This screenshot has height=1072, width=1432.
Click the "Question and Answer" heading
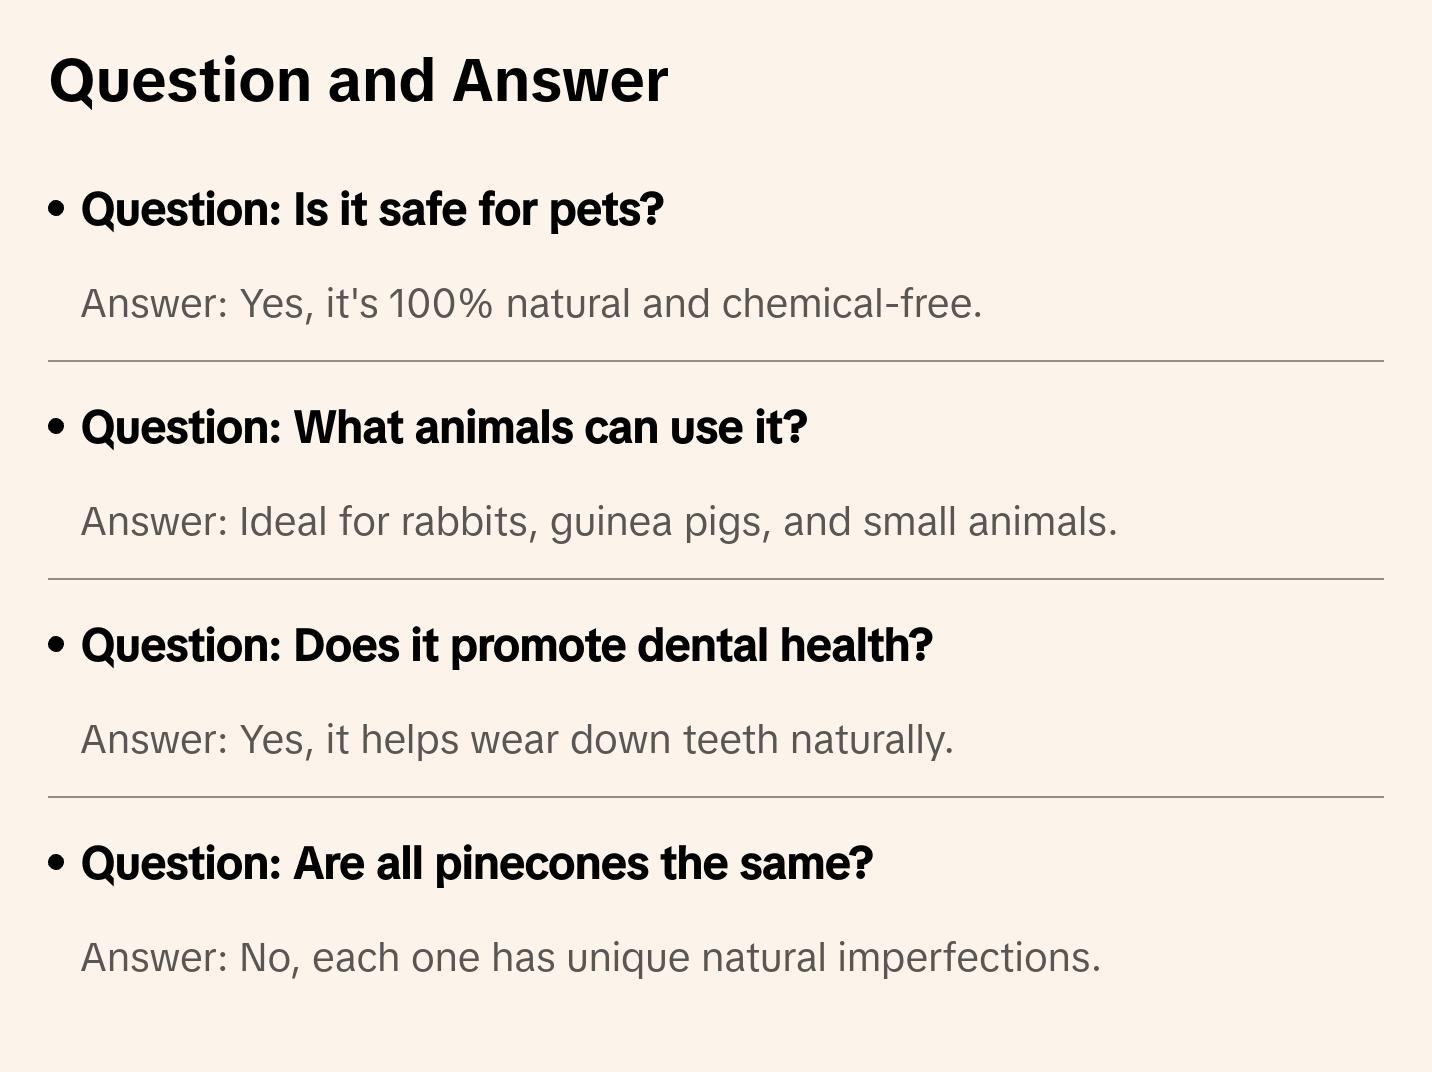358,81
